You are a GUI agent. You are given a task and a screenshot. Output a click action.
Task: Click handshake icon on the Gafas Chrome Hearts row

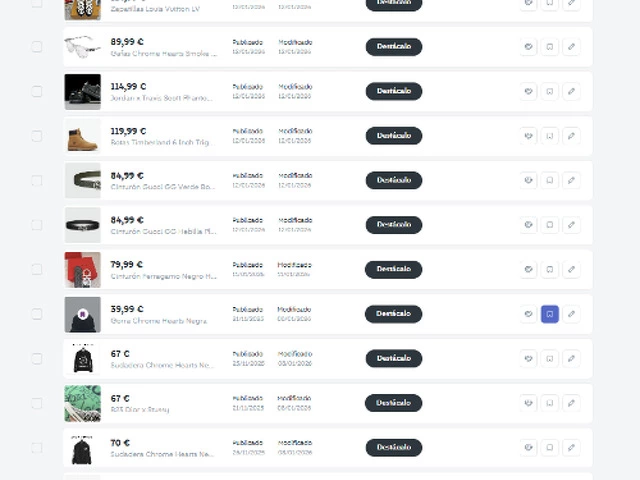coord(529,47)
